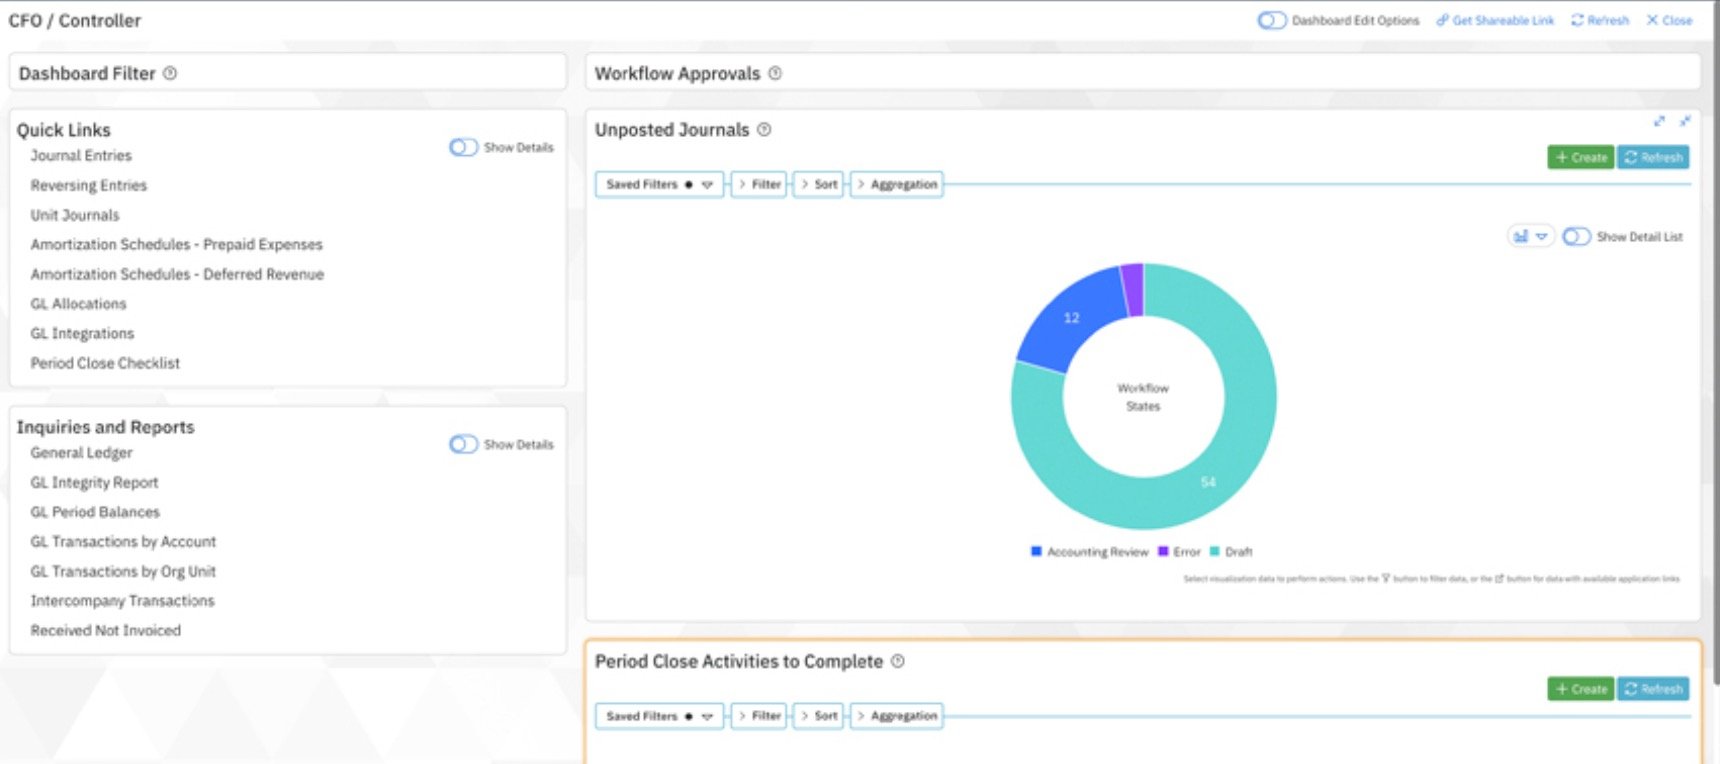The image size is (1720, 764).
Task: Open the General Ledger report
Action: pyautogui.click(x=81, y=452)
